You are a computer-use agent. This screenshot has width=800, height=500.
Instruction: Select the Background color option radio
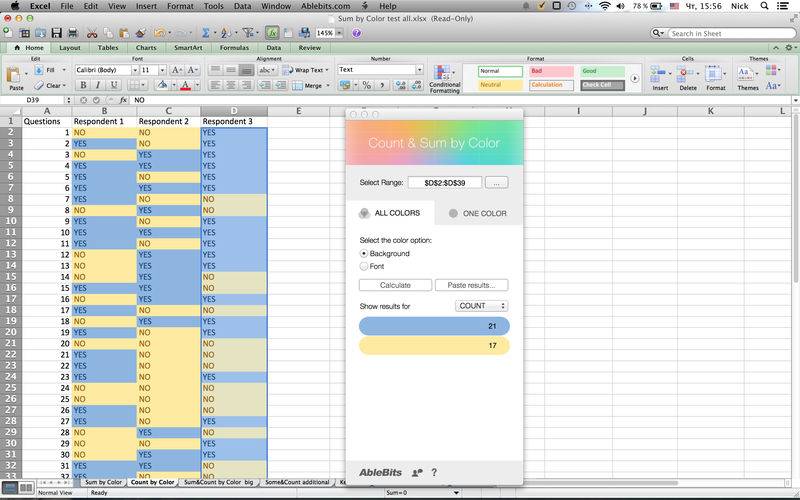pyautogui.click(x=364, y=254)
